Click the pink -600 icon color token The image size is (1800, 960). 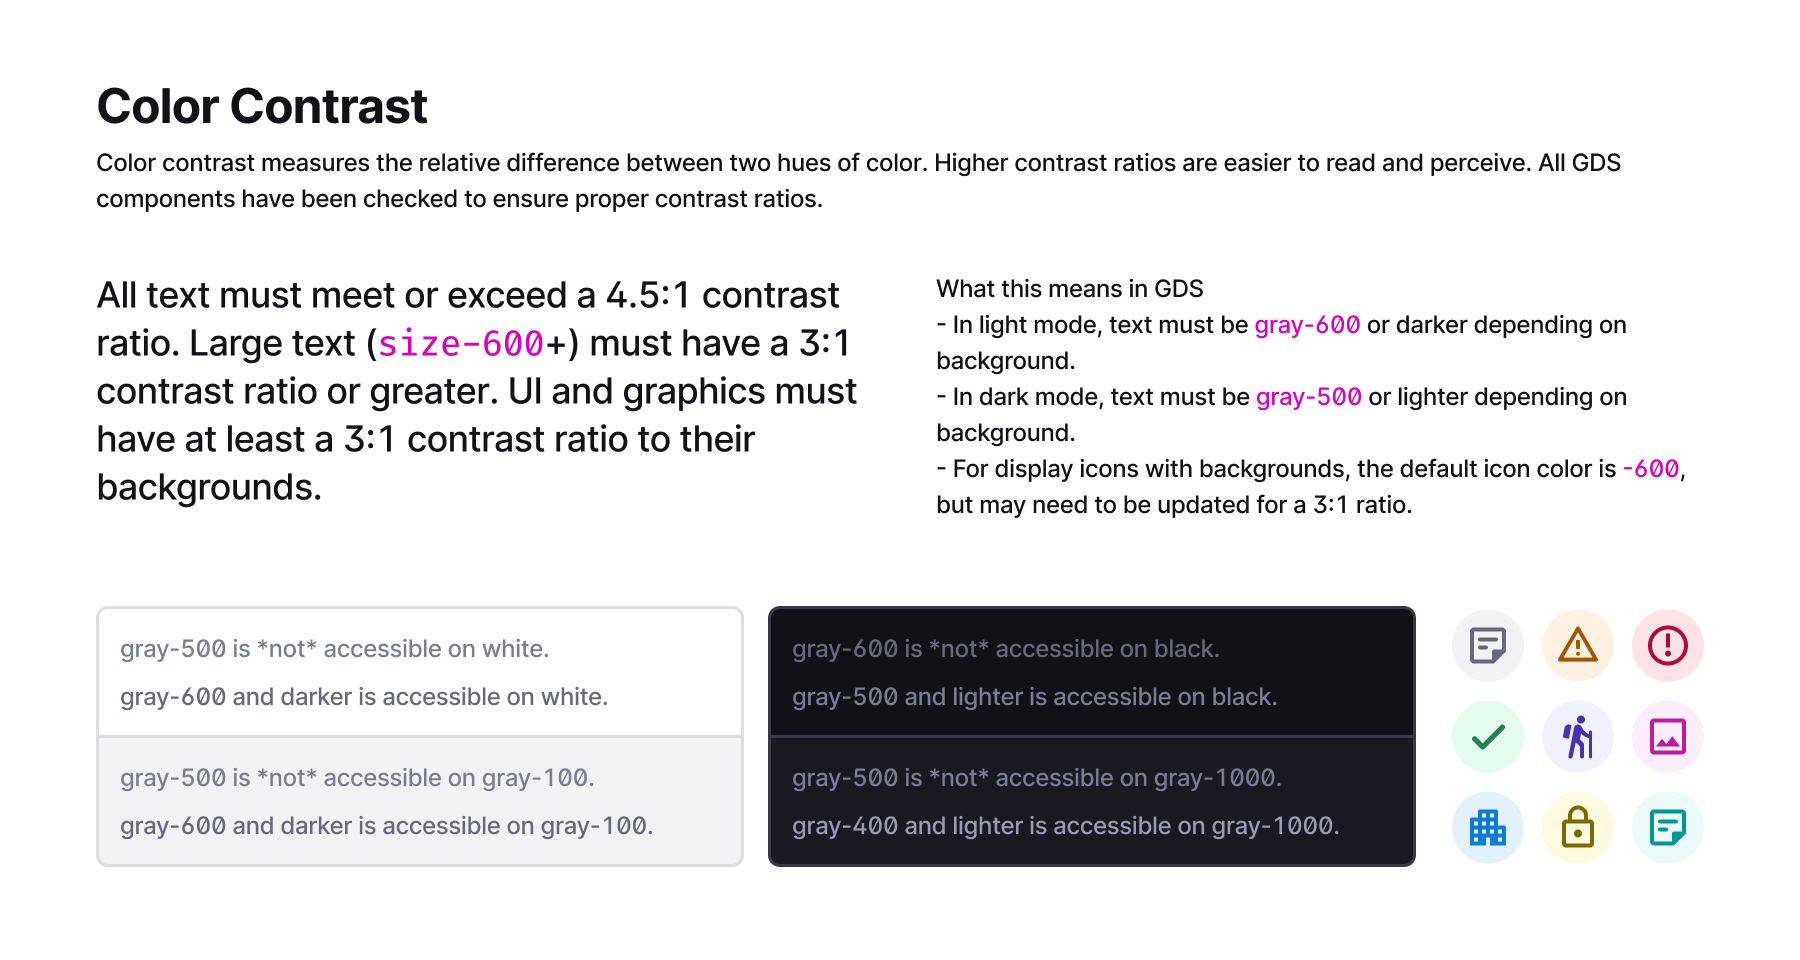click(1651, 469)
